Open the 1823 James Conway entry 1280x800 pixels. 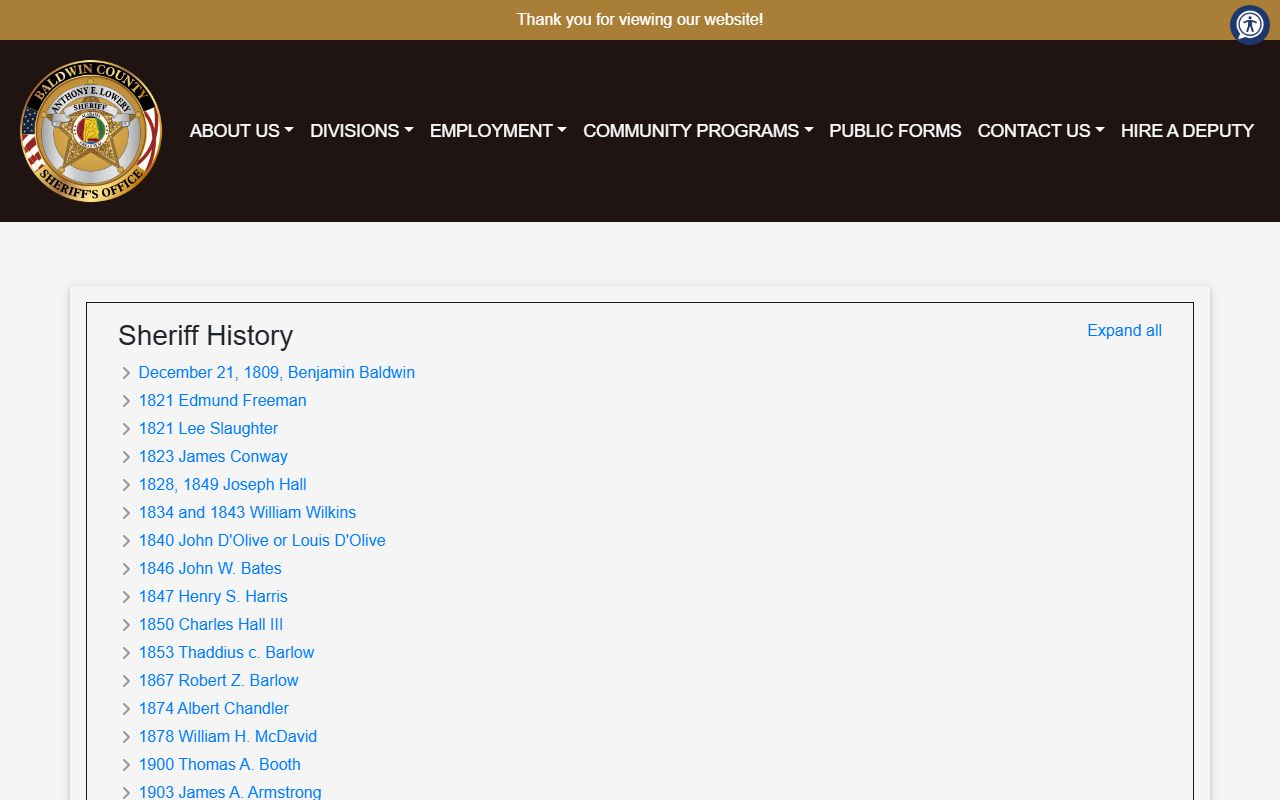point(213,456)
